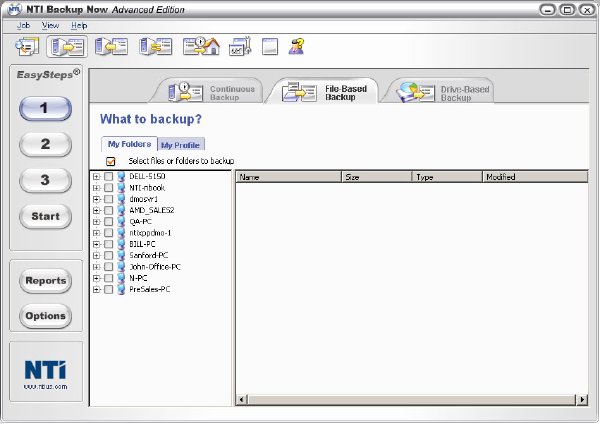
Task: Select the Backup toolbar icon with right arrow
Action: [67, 47]
